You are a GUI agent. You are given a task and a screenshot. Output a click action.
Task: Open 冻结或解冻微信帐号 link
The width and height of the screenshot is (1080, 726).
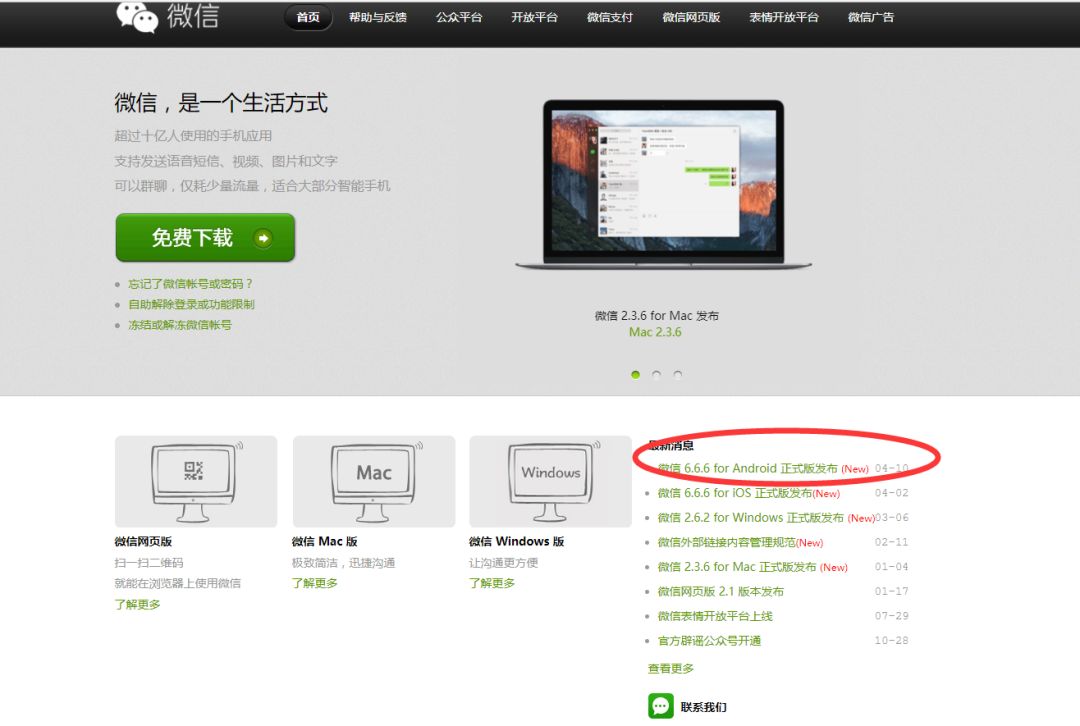[x=180, y=325]
